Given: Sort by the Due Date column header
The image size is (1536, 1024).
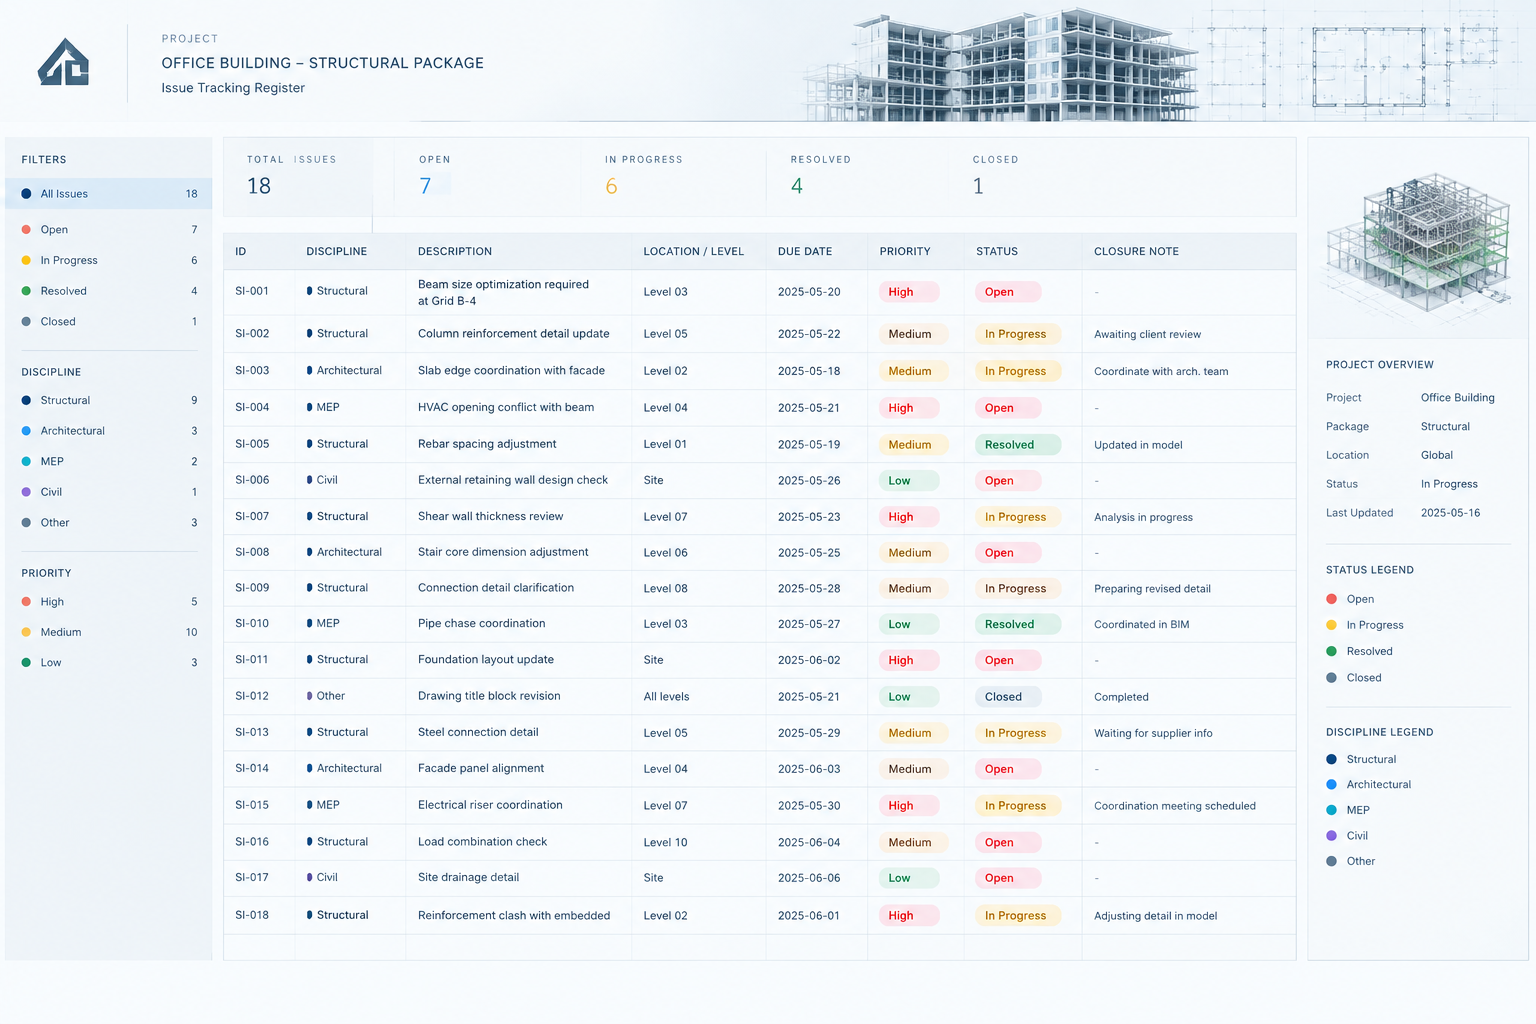Looking at the screenshot, I should pos(805,252).
